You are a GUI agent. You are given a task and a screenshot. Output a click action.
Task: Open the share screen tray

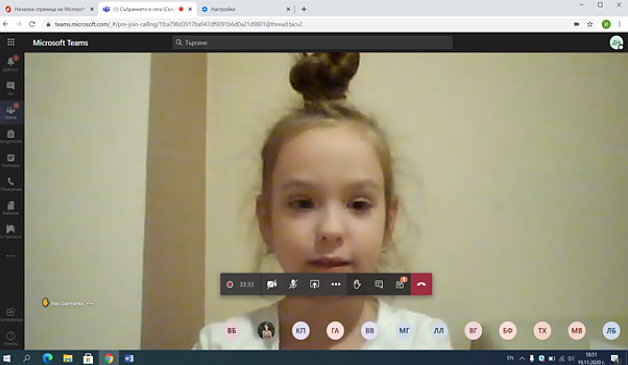pyautogui.click(x=314, y=284)
